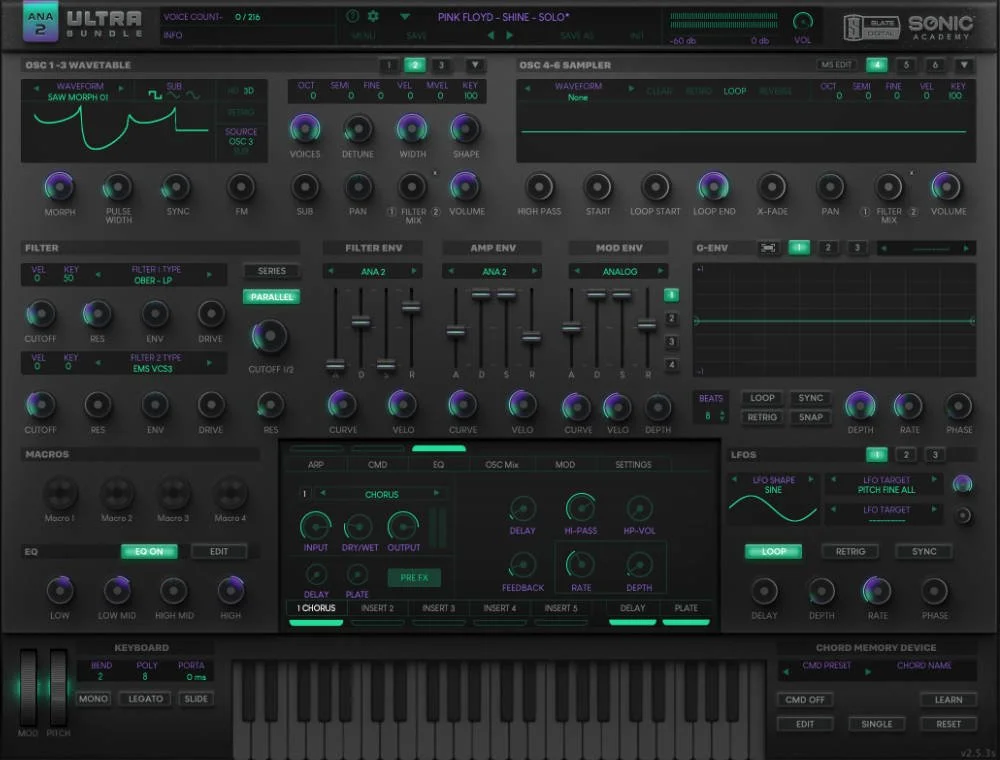Toggle the G-ENV SNAP button
This screenshot has height=760, width=1000.
point(811,417)
